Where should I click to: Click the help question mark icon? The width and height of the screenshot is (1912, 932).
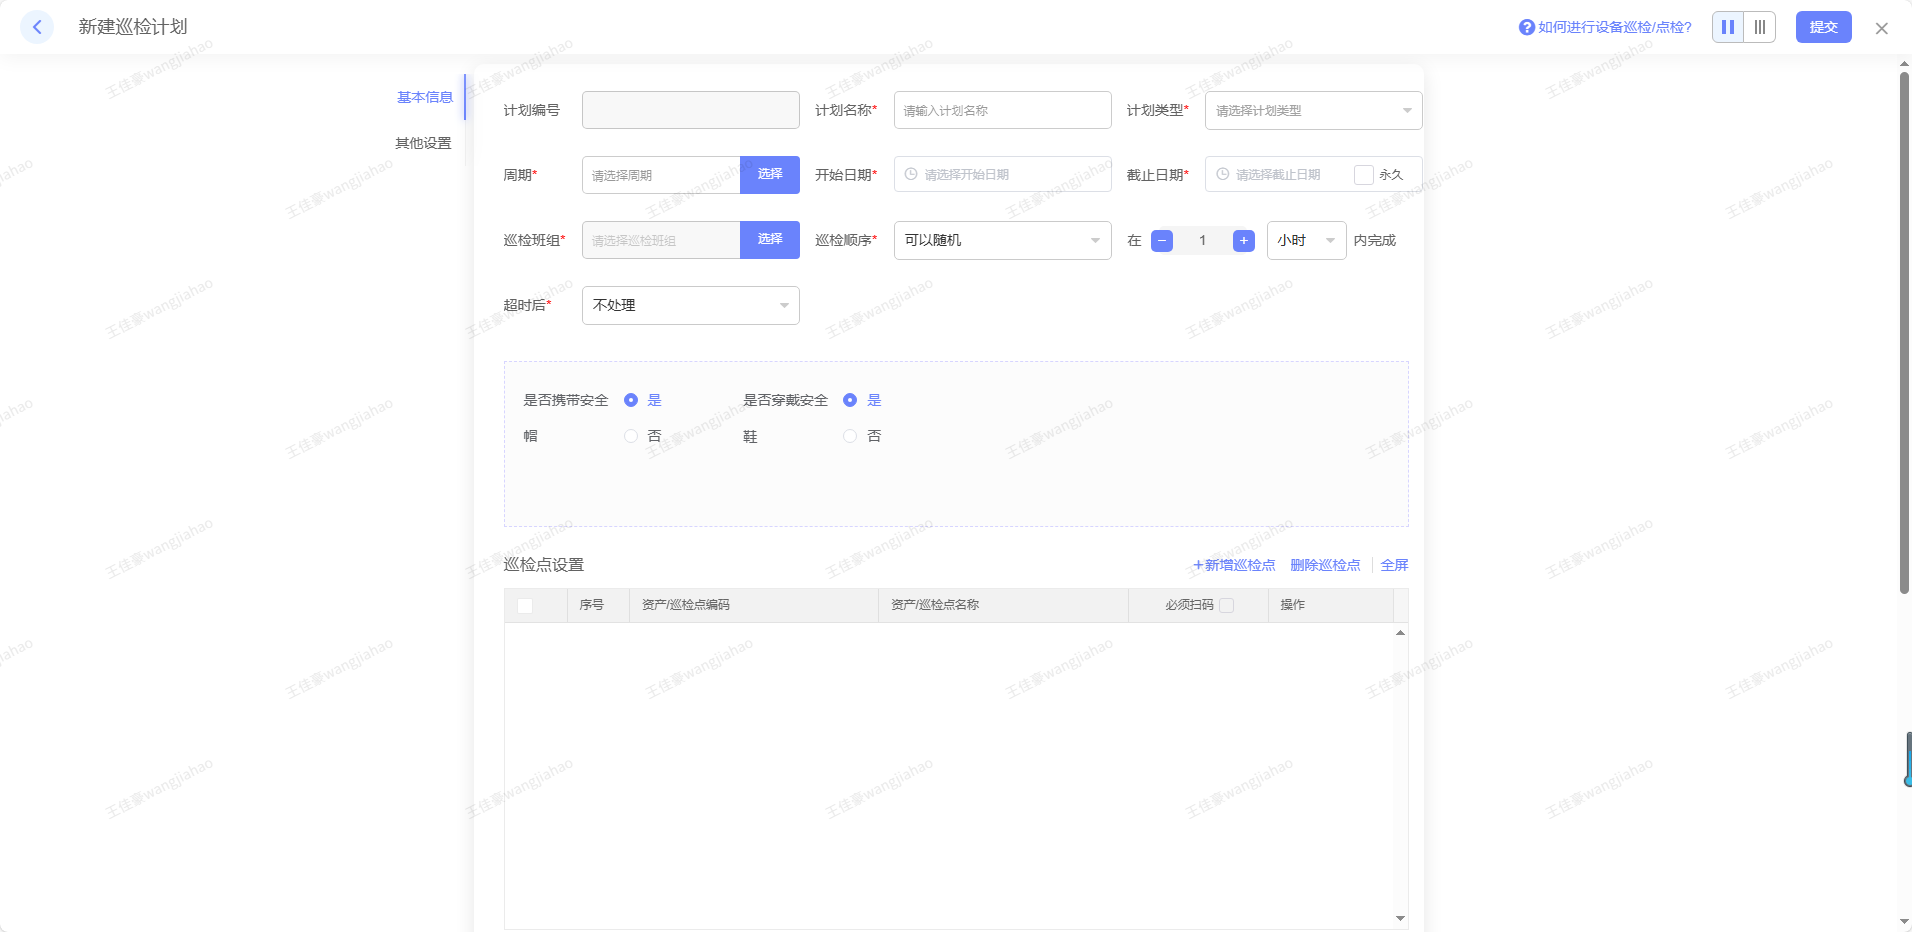(1526, 27)
